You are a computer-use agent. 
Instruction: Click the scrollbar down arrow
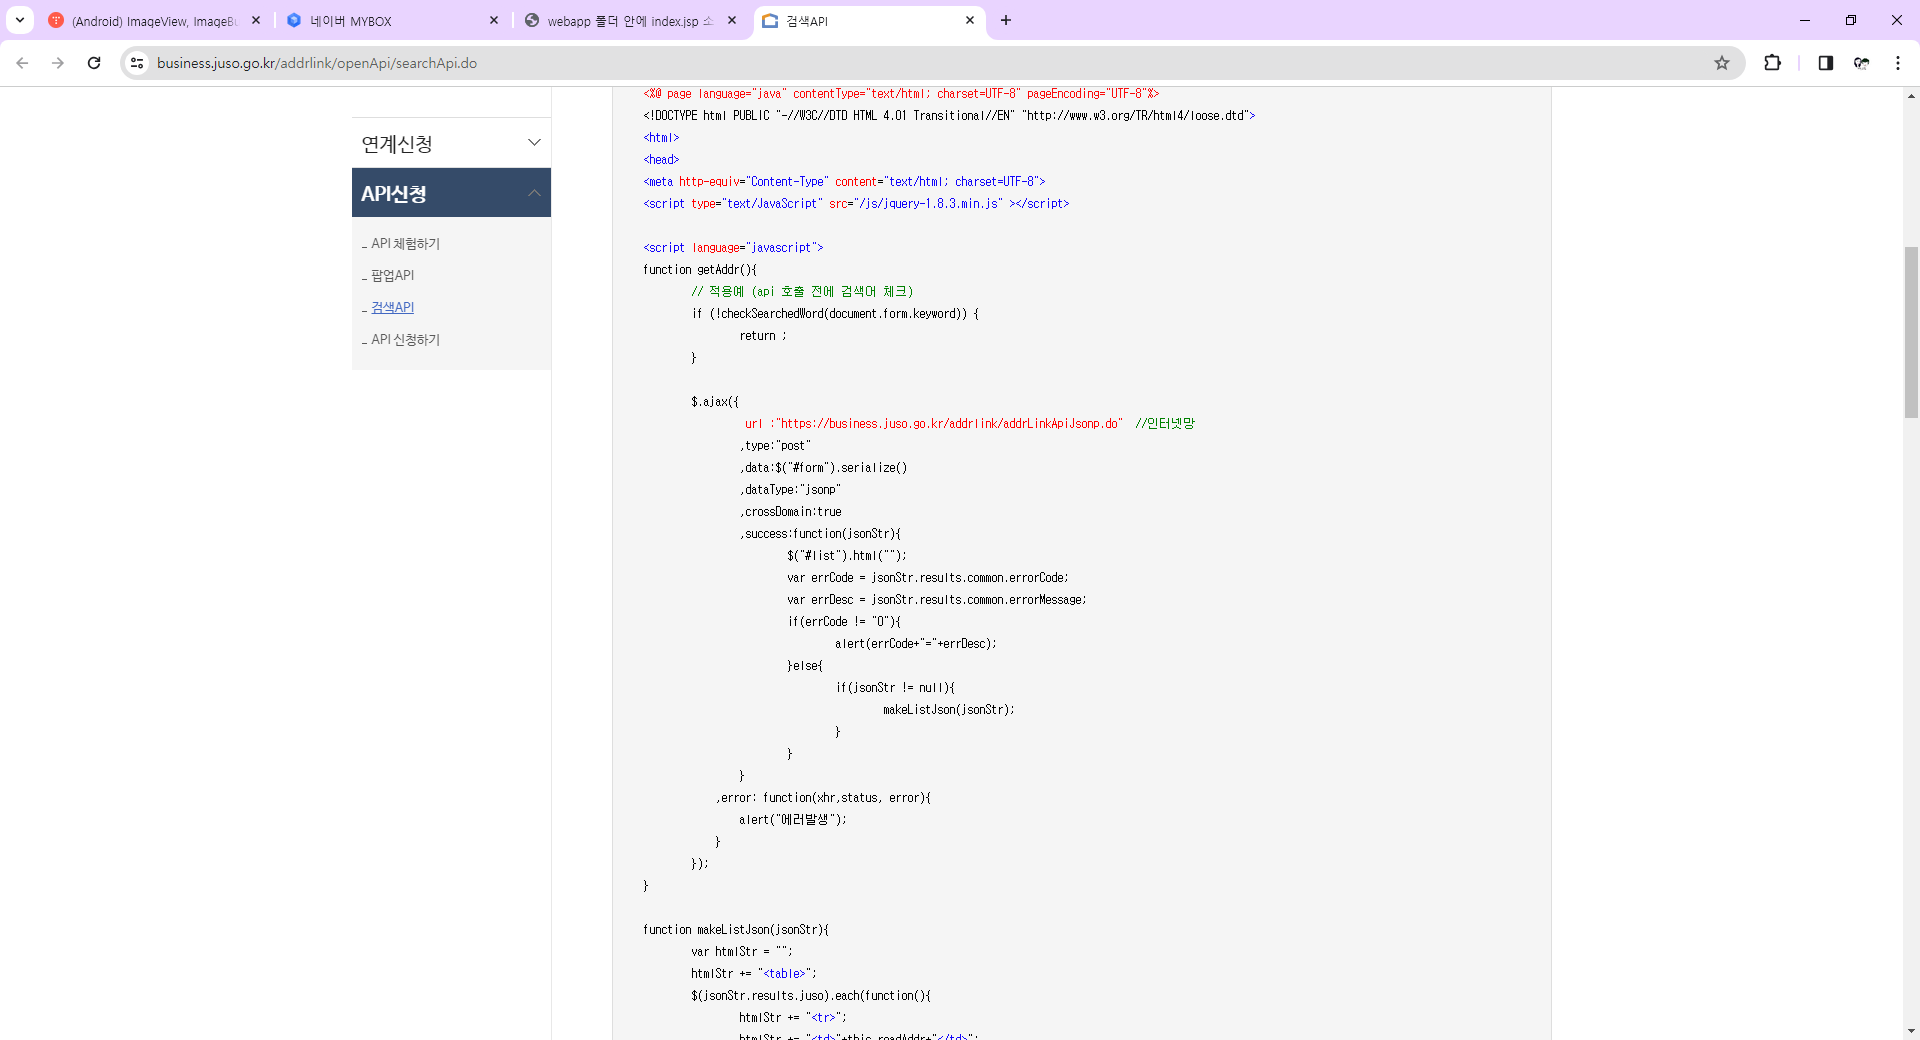(x=1911, y=1031)
